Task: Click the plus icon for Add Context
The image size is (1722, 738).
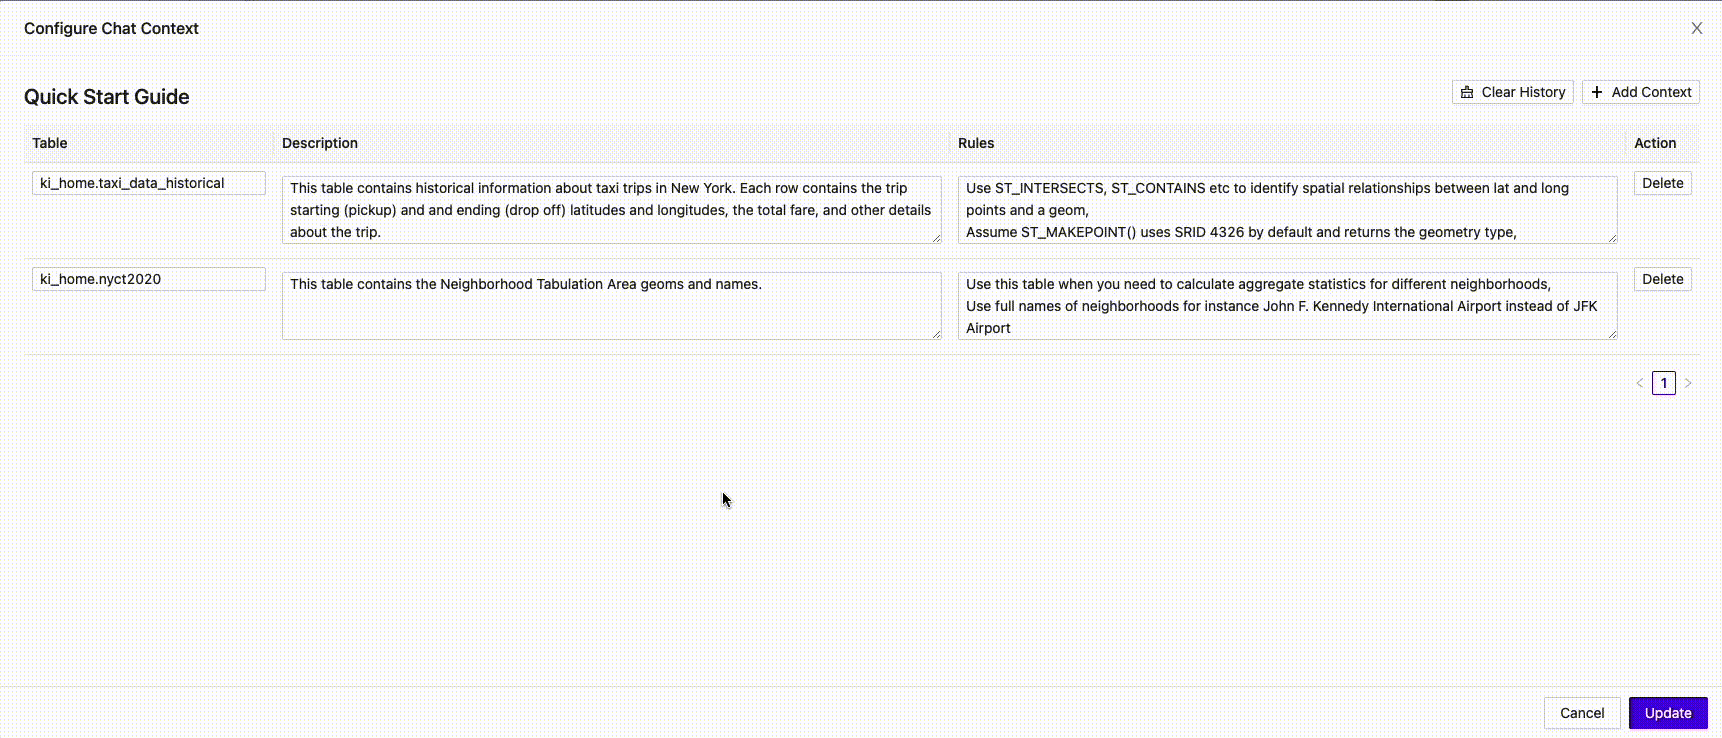Action: coord(1597,92)
